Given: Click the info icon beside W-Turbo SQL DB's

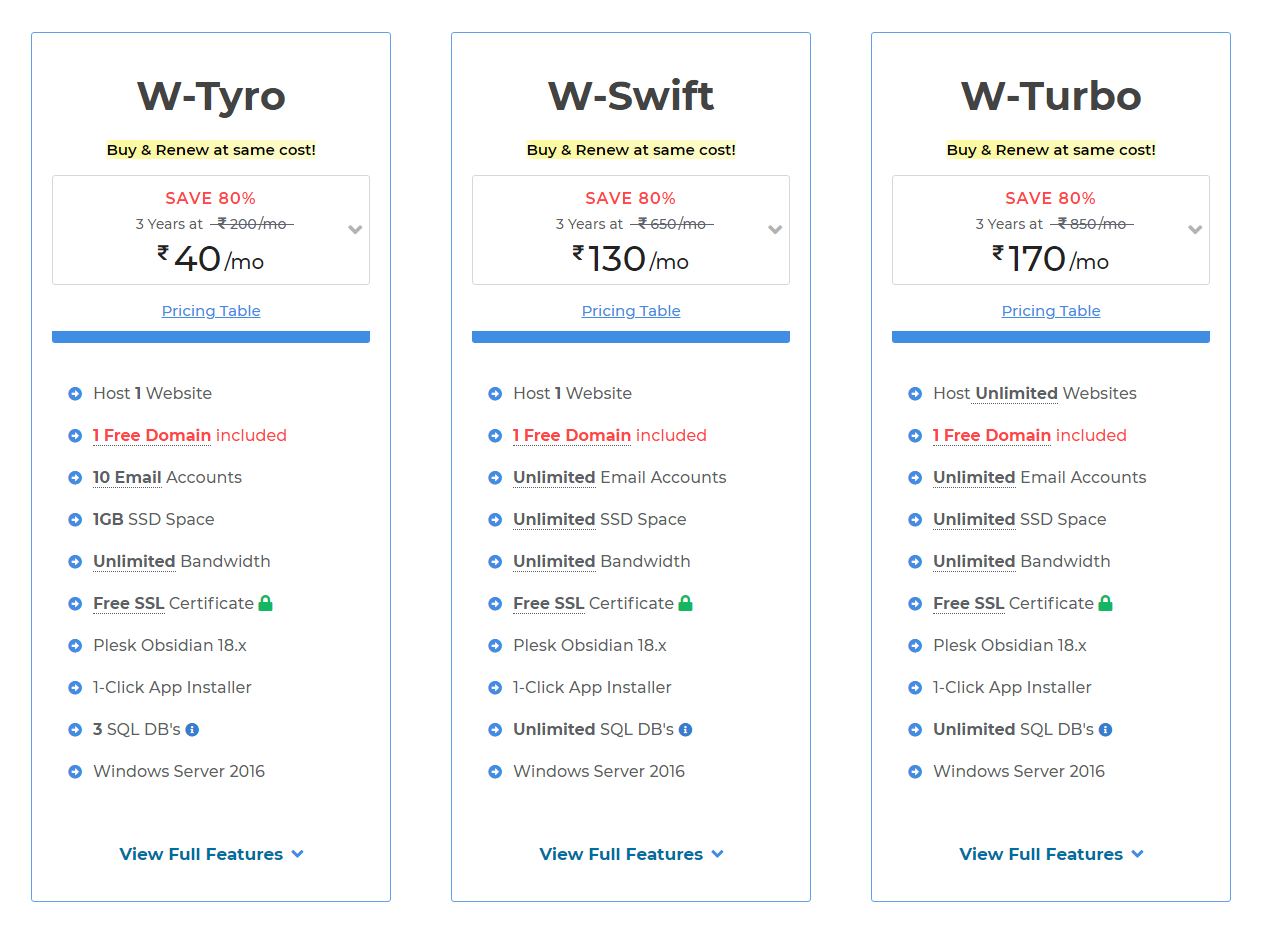Looking at the screenshot, I should click(x=1105, y=730).
